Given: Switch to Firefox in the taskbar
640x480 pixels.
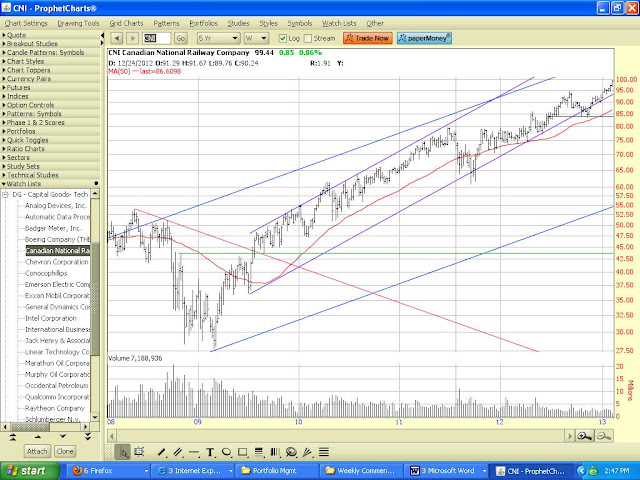Looking at the screenshot, I should point(108,471).
